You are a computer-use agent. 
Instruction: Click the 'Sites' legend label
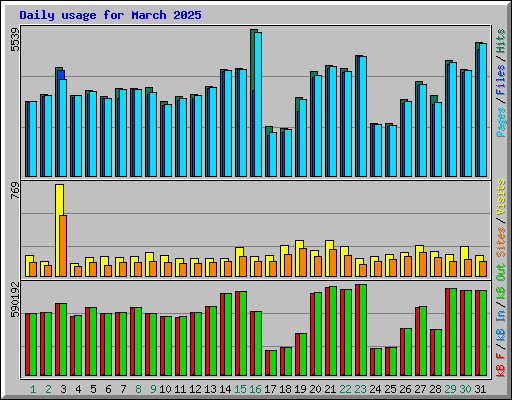coord(500,242)
